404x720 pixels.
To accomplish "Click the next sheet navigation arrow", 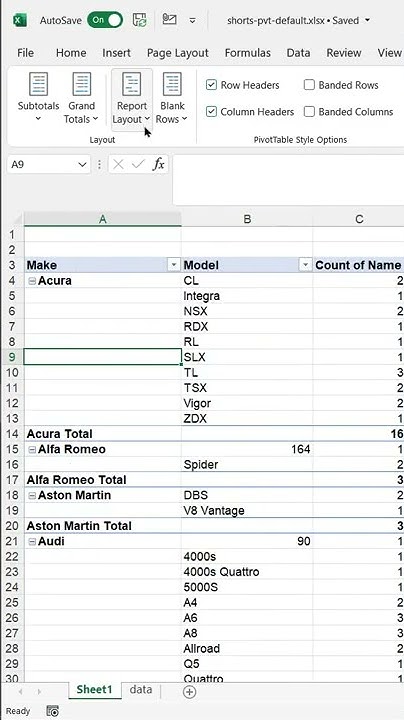I will (x=39, y=692).
